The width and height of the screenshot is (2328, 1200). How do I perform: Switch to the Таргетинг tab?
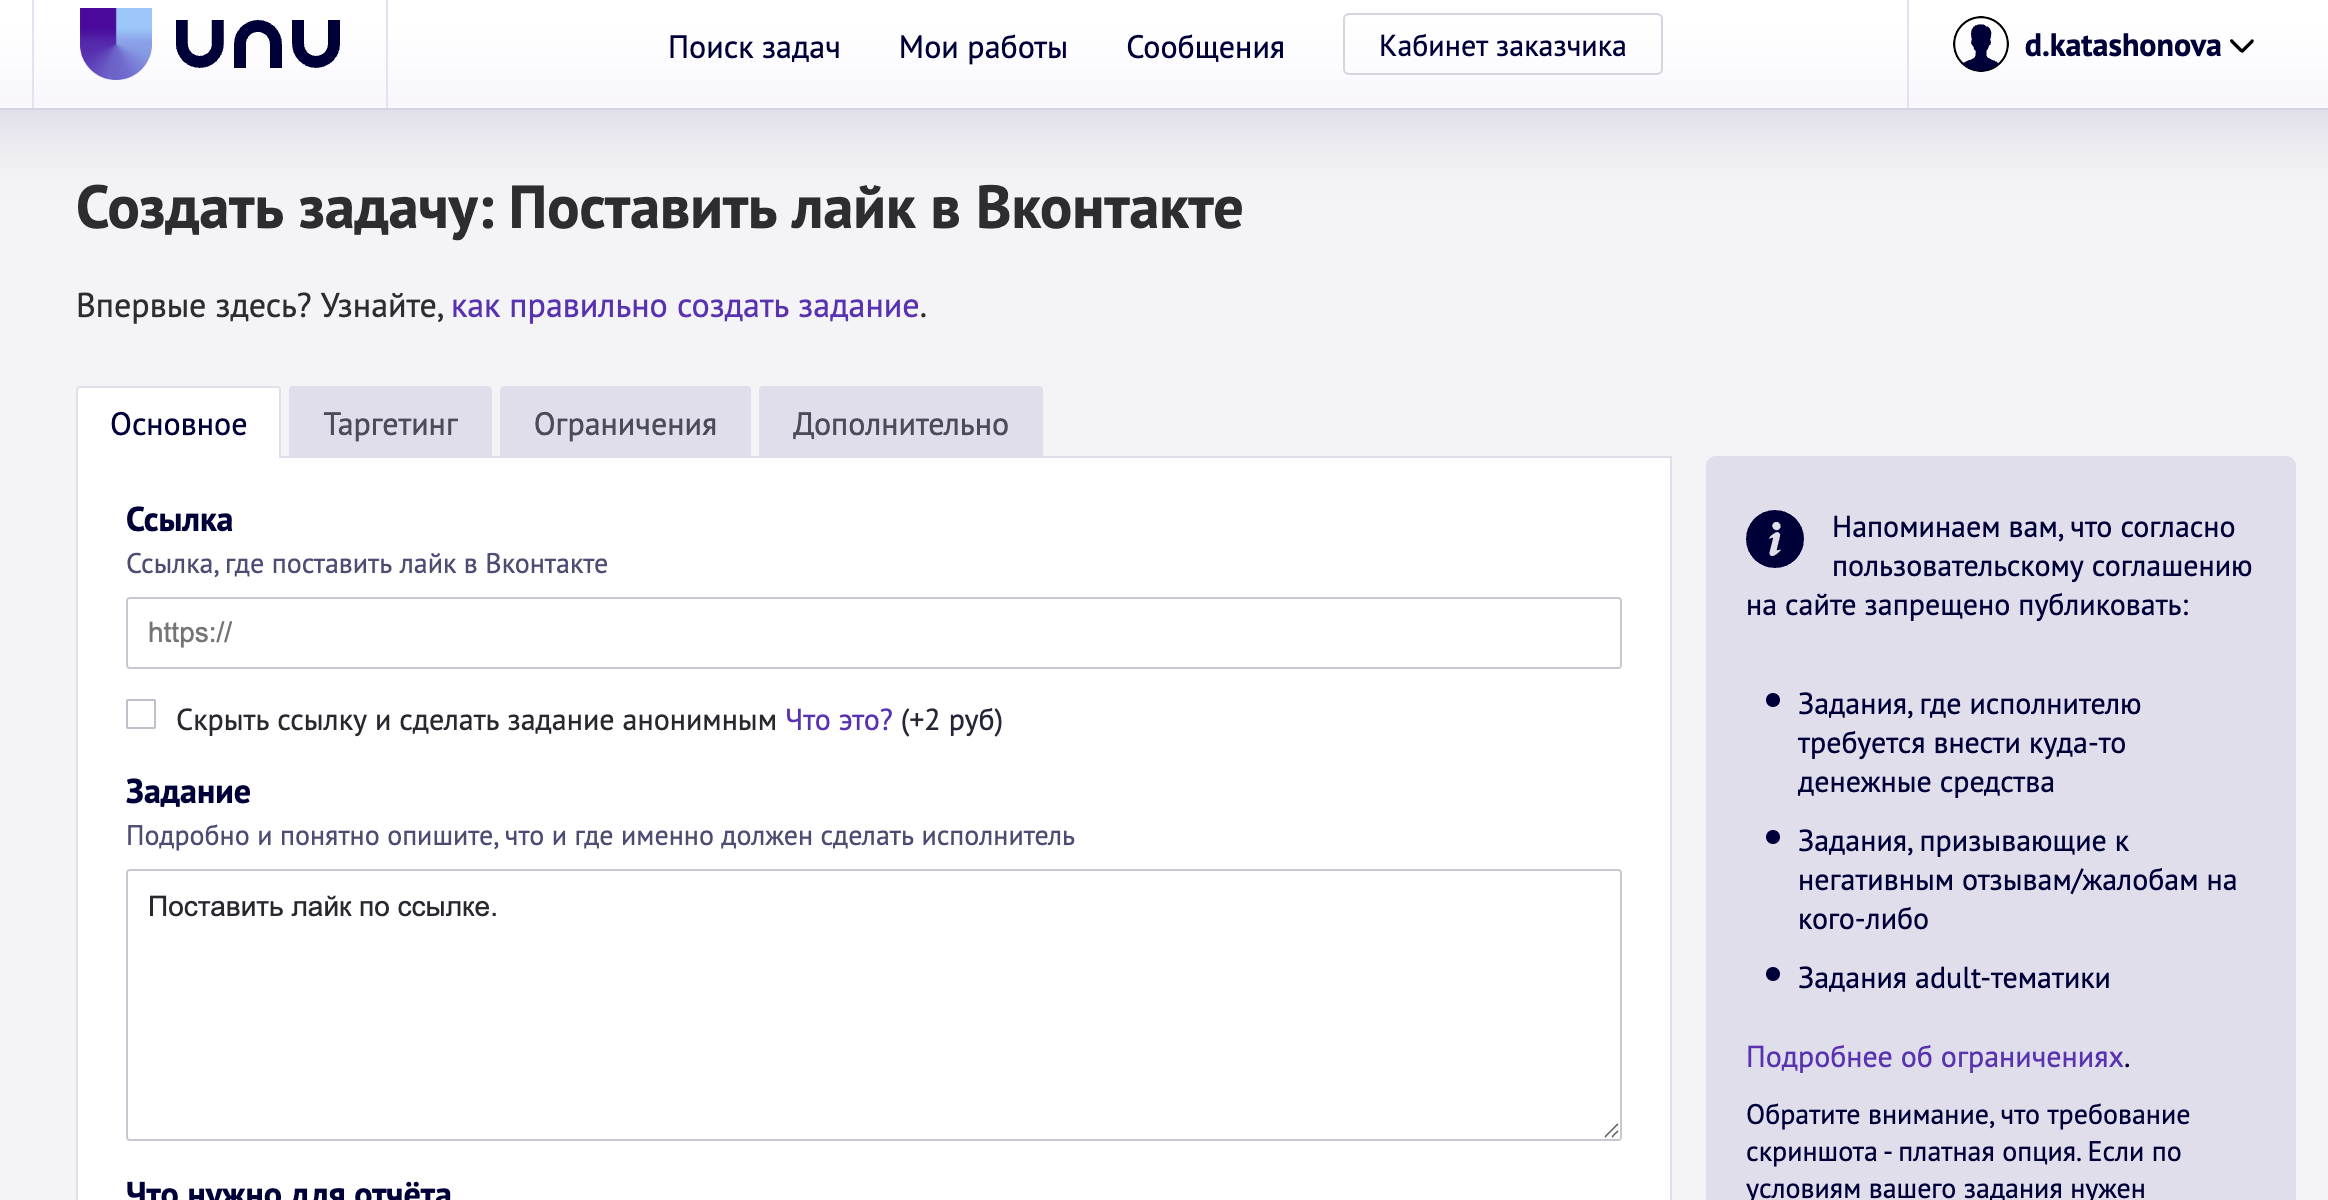390,423
